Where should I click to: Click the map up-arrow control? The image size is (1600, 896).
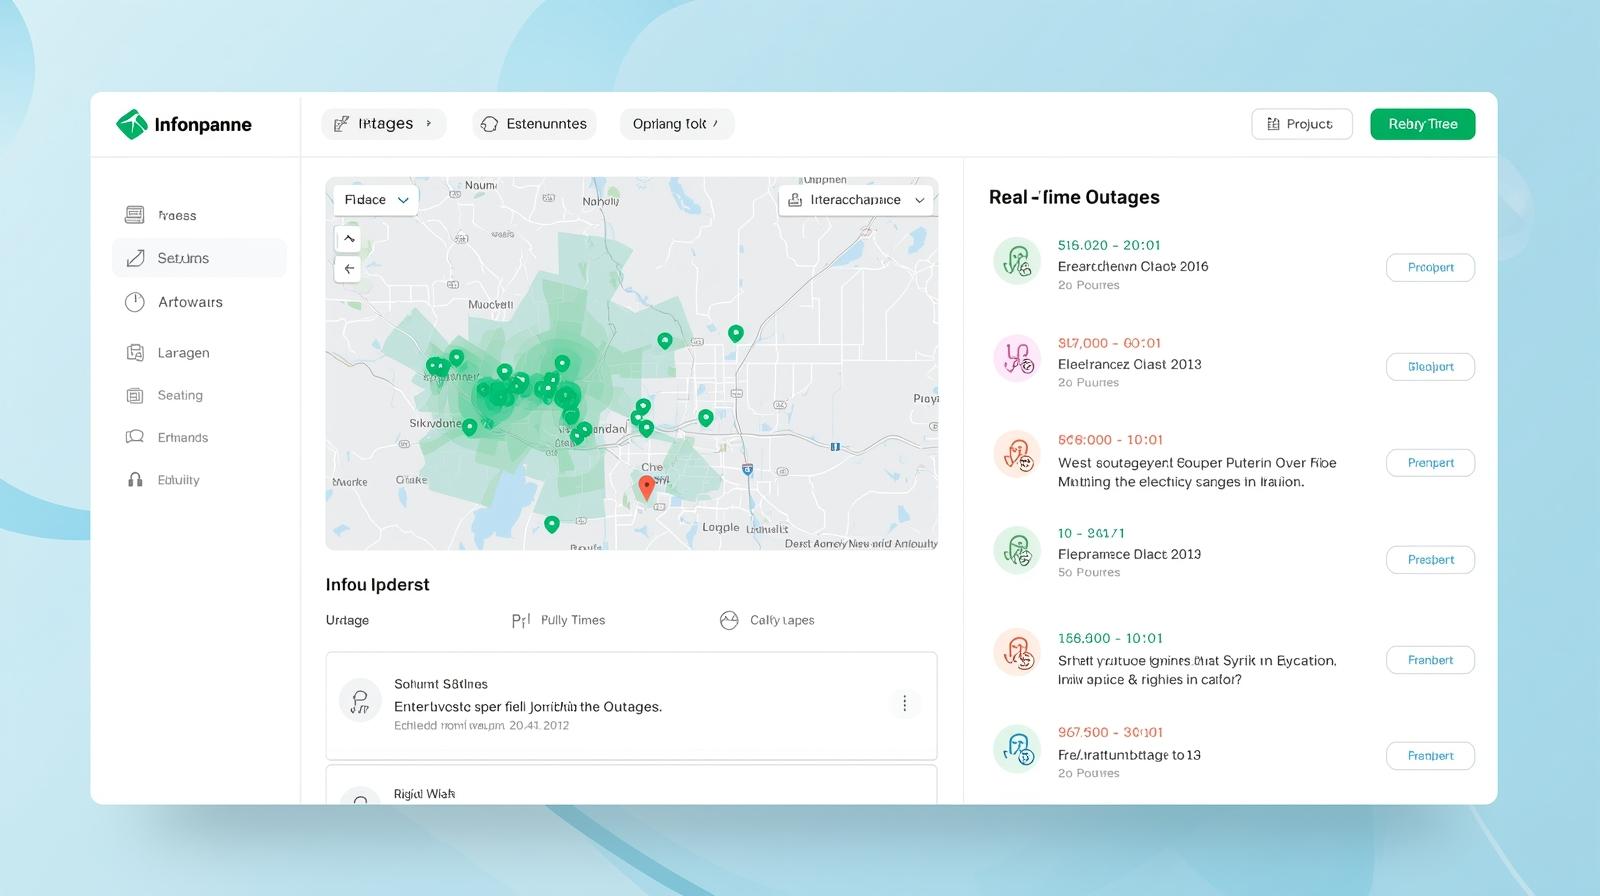pos(348,238)
